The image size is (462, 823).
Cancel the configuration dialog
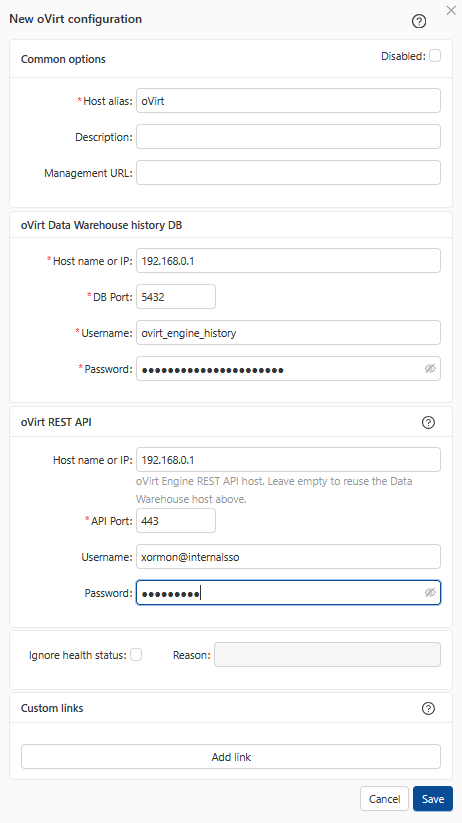click(384, 799)
